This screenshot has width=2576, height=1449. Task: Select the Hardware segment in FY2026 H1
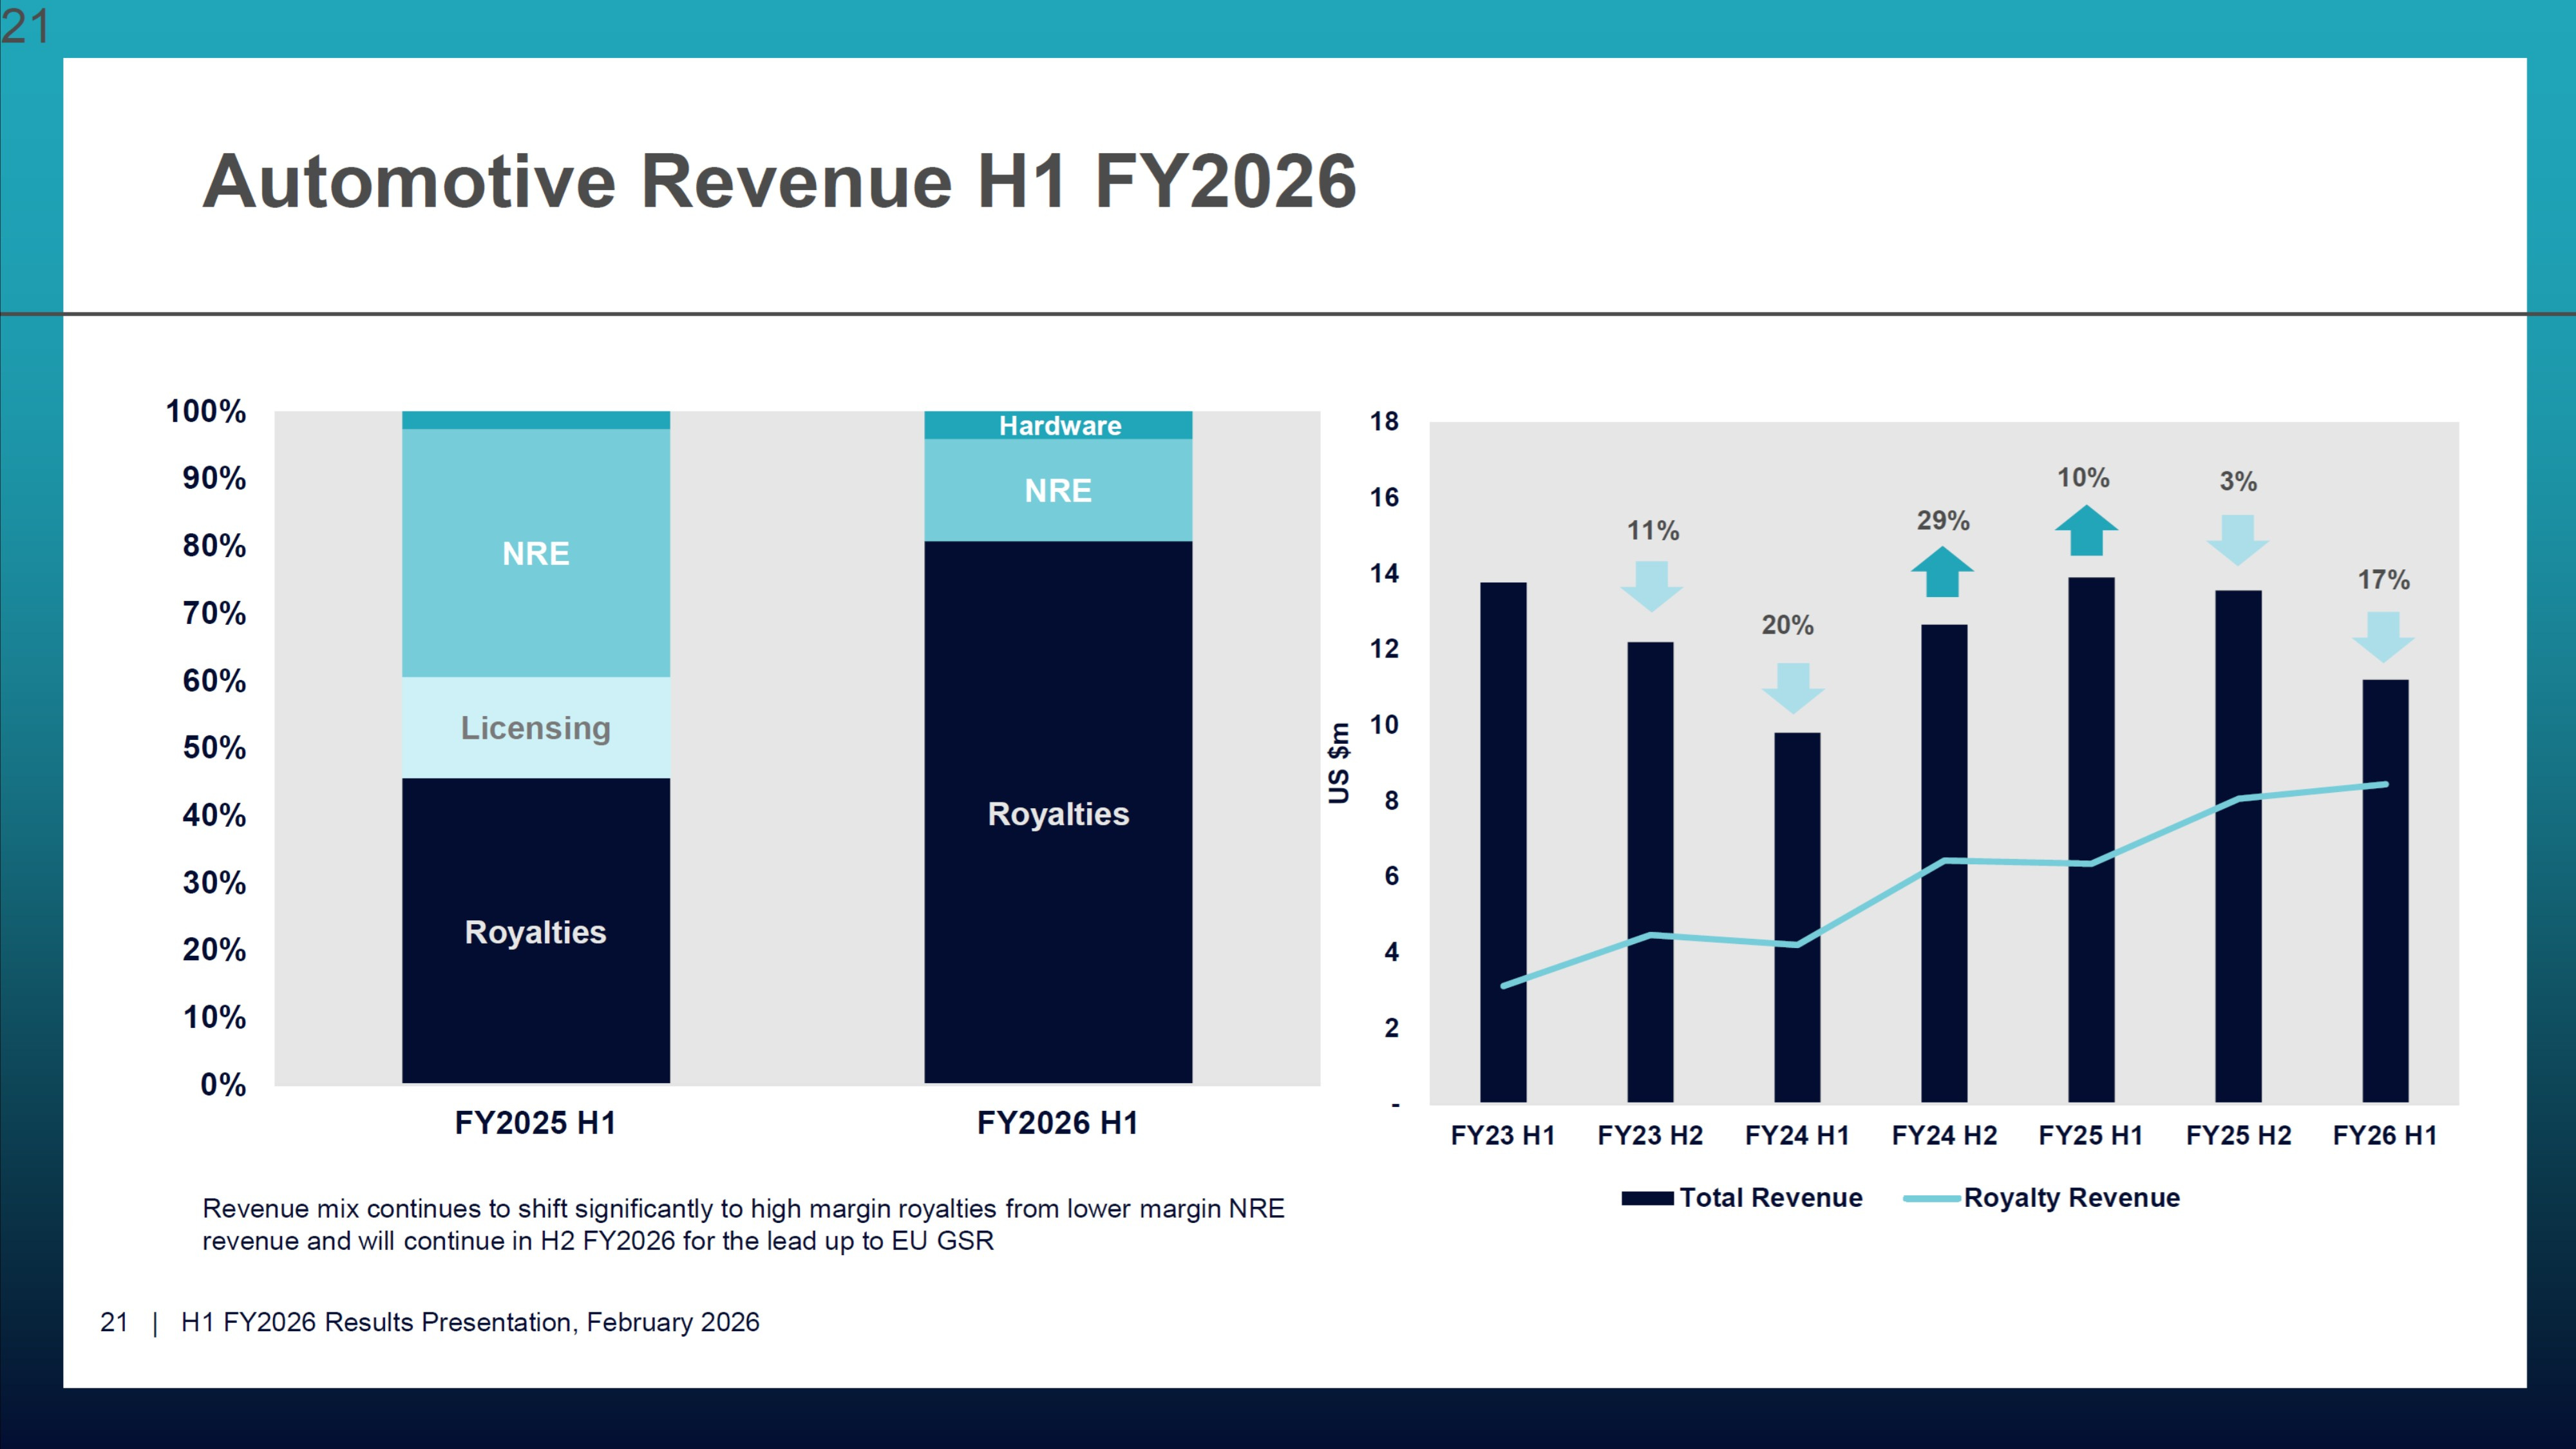pyautogui.click(x=1058, y=425)
